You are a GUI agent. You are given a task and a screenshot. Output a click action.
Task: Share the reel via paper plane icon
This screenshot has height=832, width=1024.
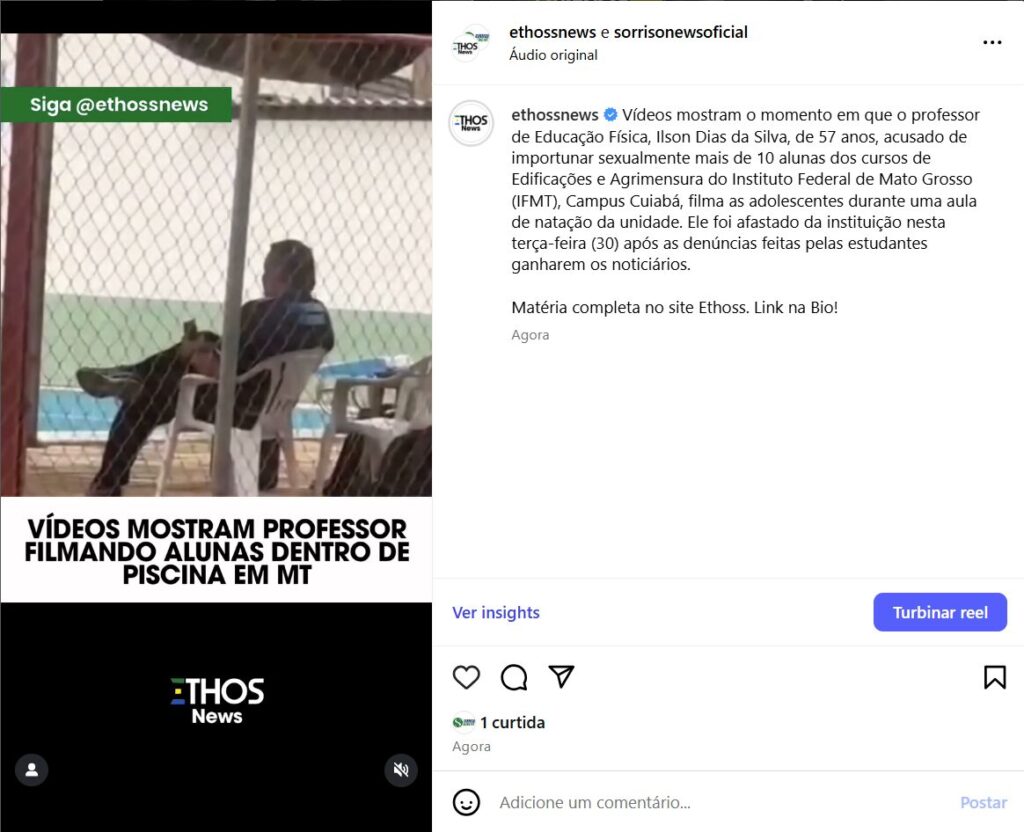coord(561,677)
